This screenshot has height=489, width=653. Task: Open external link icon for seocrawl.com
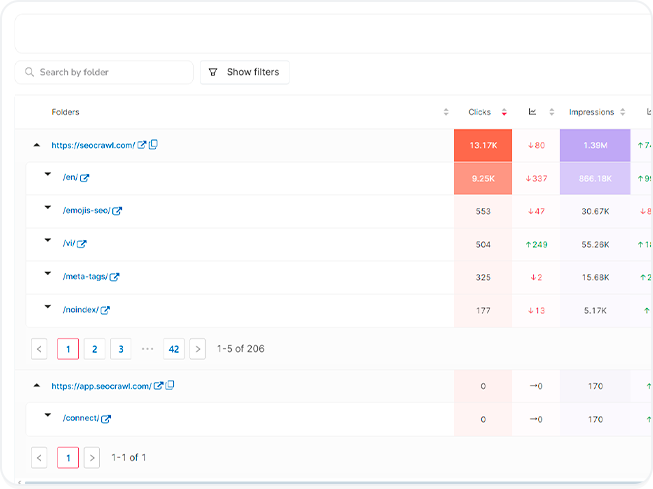pyautogui.click(x=142, y=145)
